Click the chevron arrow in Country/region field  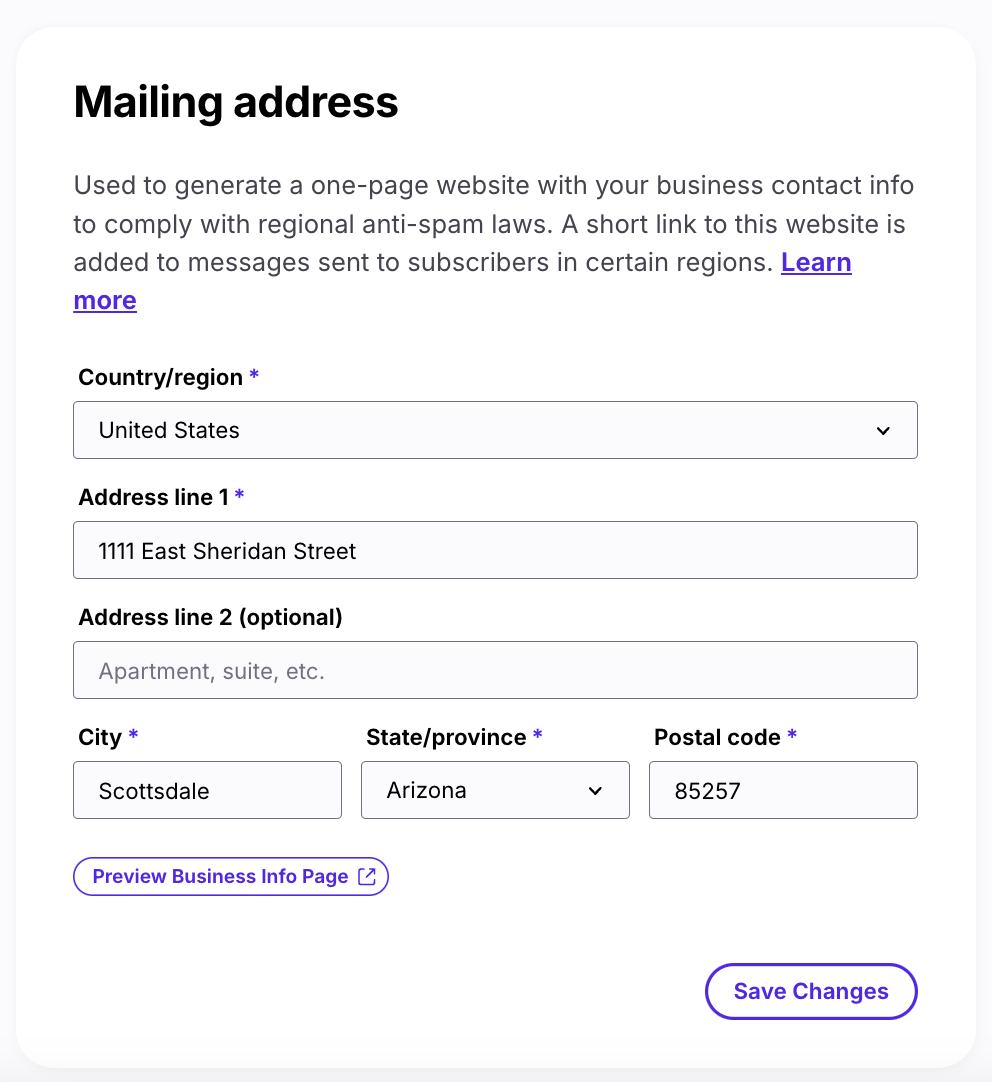click(883, 431)
